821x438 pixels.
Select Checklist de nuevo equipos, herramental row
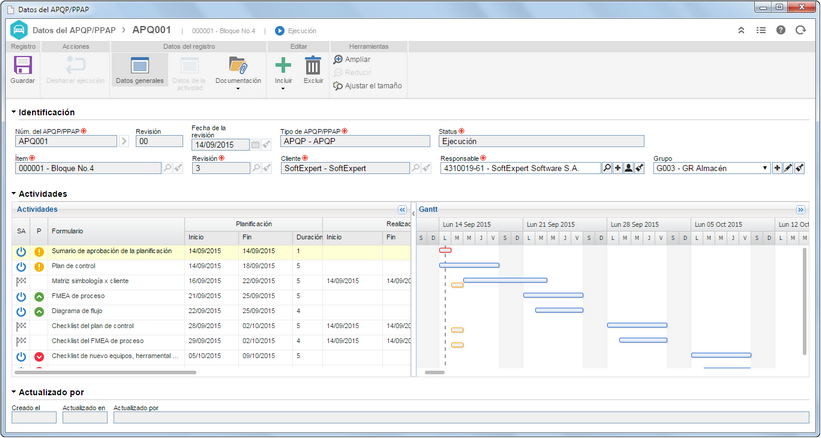click(x=211, y=356)
